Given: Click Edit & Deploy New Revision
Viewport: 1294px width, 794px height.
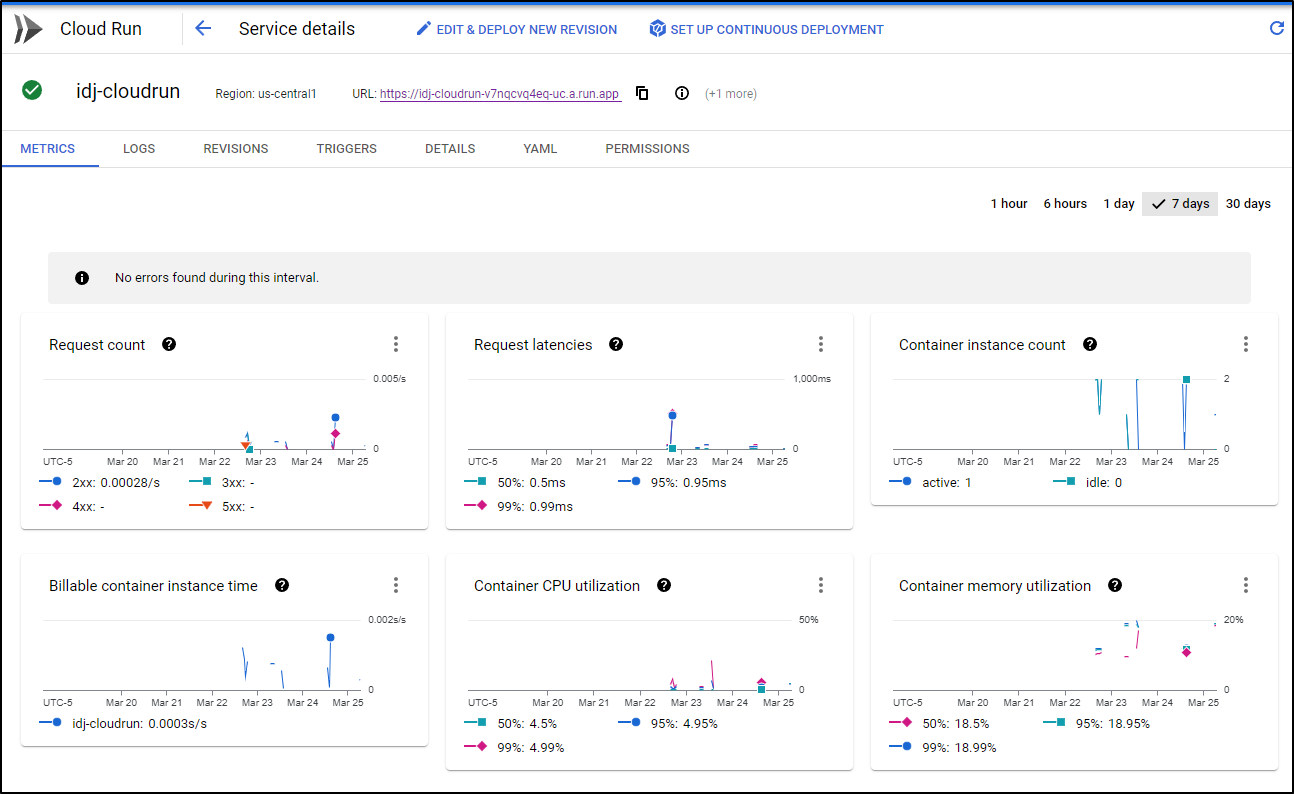Looking at the screenshot, I should click(x=517, y=29).
